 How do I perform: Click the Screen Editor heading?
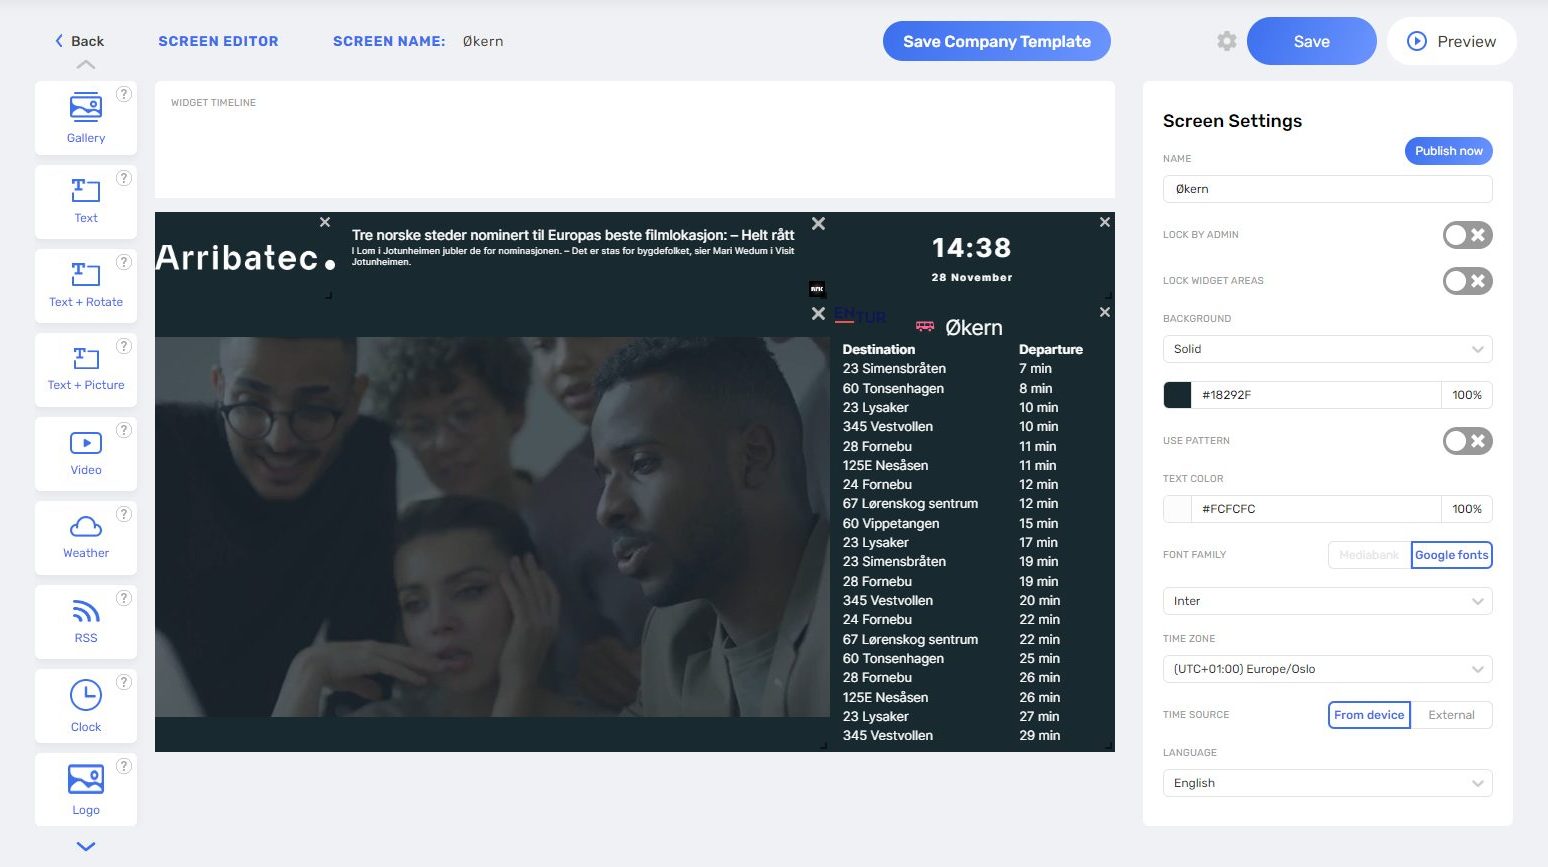(218, 41)
